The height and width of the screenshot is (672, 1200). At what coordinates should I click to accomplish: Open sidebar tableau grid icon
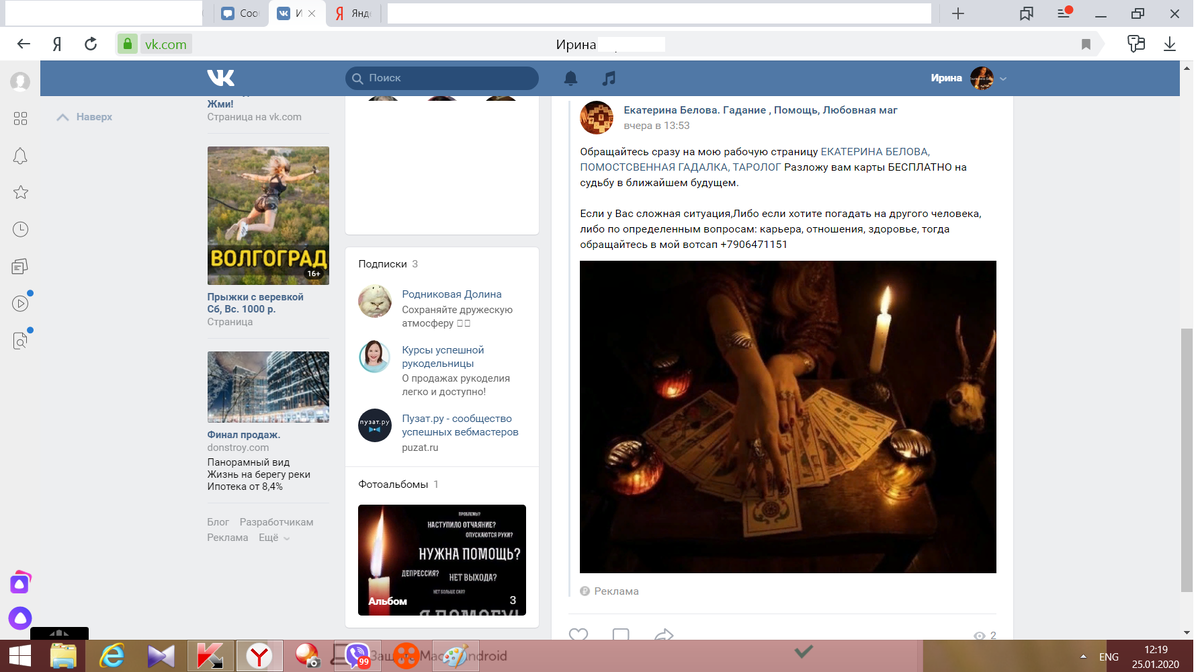(20, 118)
